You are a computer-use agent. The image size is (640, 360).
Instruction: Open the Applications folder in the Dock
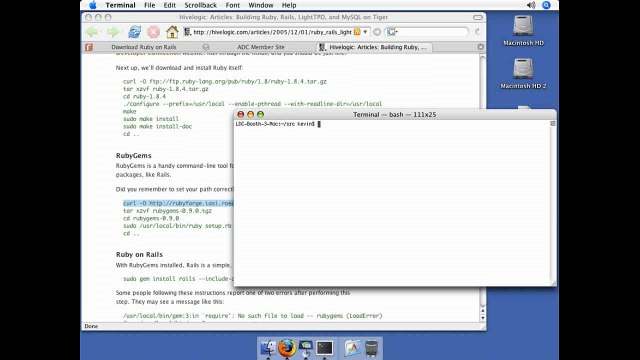(x=352, y=348)
